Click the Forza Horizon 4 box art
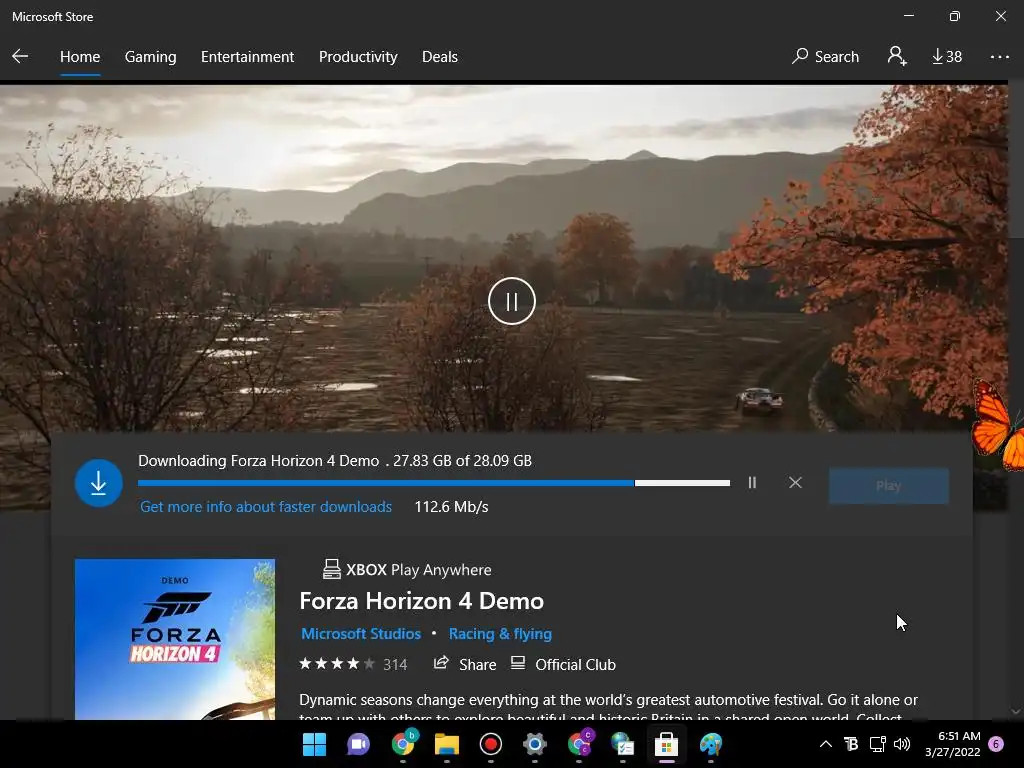Screen dimensions: 1024x768 point(175,639)
